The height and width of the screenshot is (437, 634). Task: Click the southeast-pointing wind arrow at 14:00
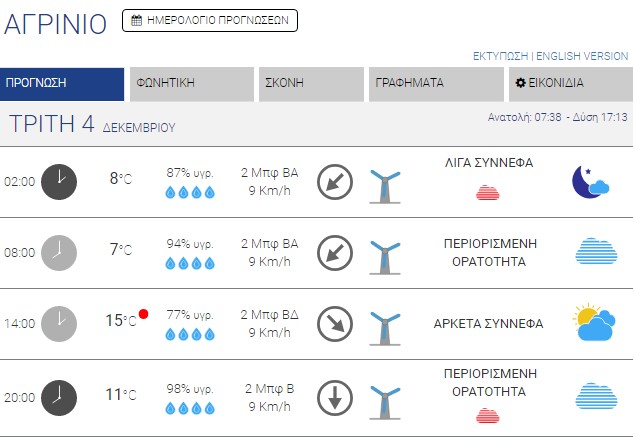tap(335, 323)
